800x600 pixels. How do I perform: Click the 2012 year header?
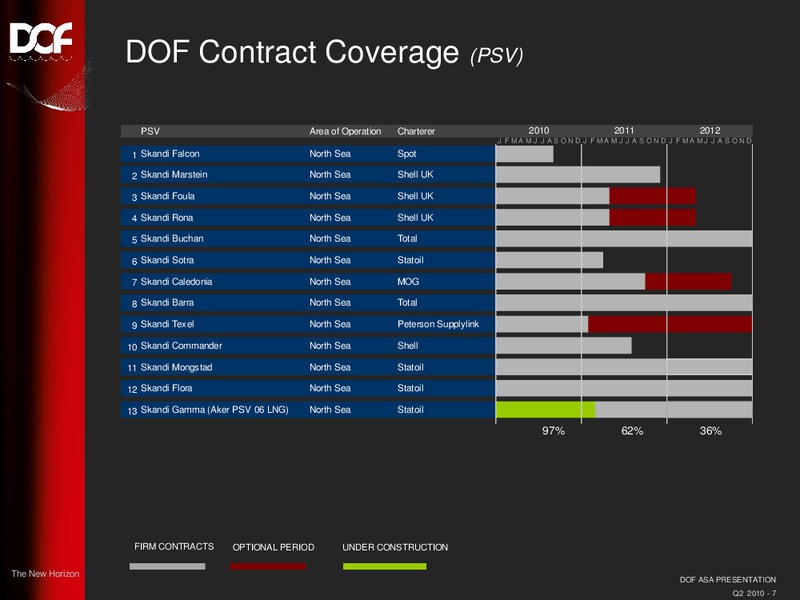(710, 130)
